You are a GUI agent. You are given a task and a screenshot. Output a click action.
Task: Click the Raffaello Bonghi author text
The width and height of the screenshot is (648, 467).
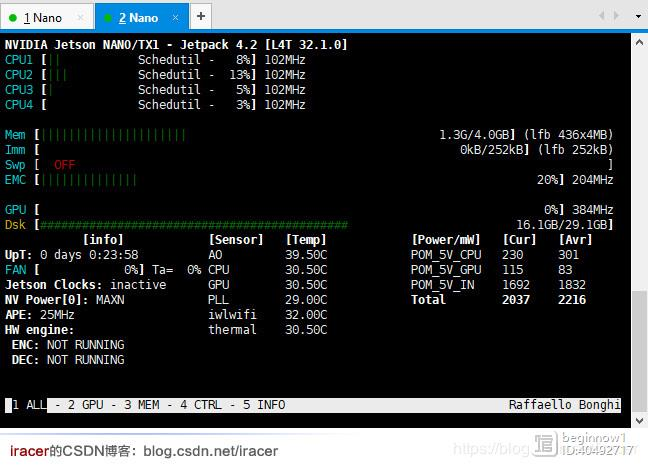coord(565,405)
